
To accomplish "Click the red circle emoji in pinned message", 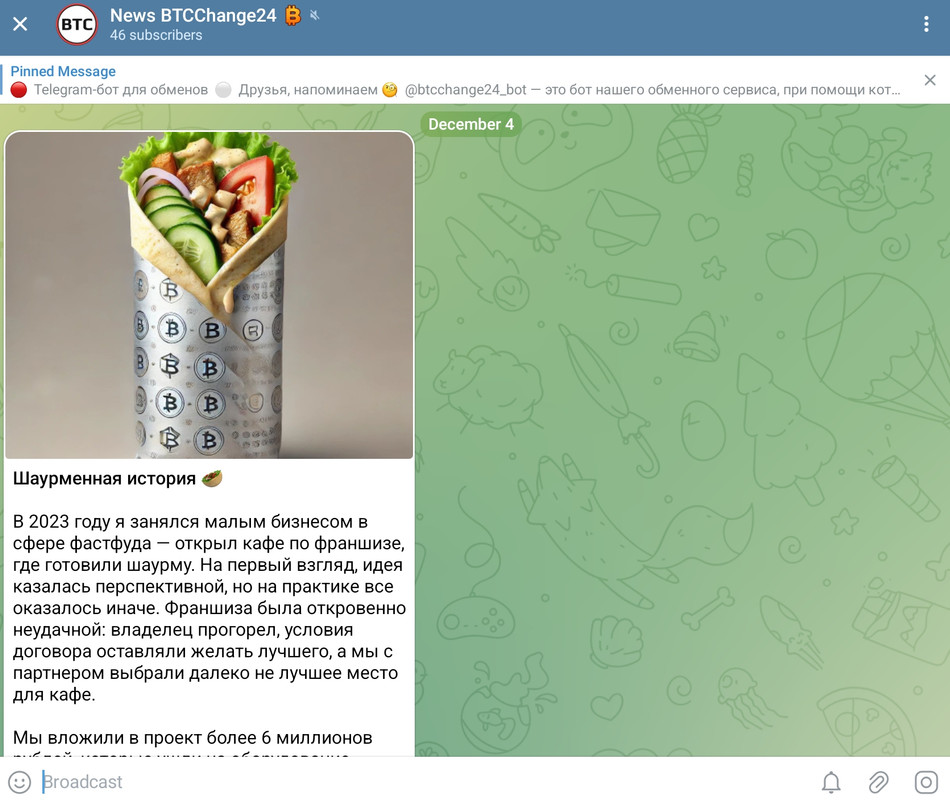I will tap(19, 90).
